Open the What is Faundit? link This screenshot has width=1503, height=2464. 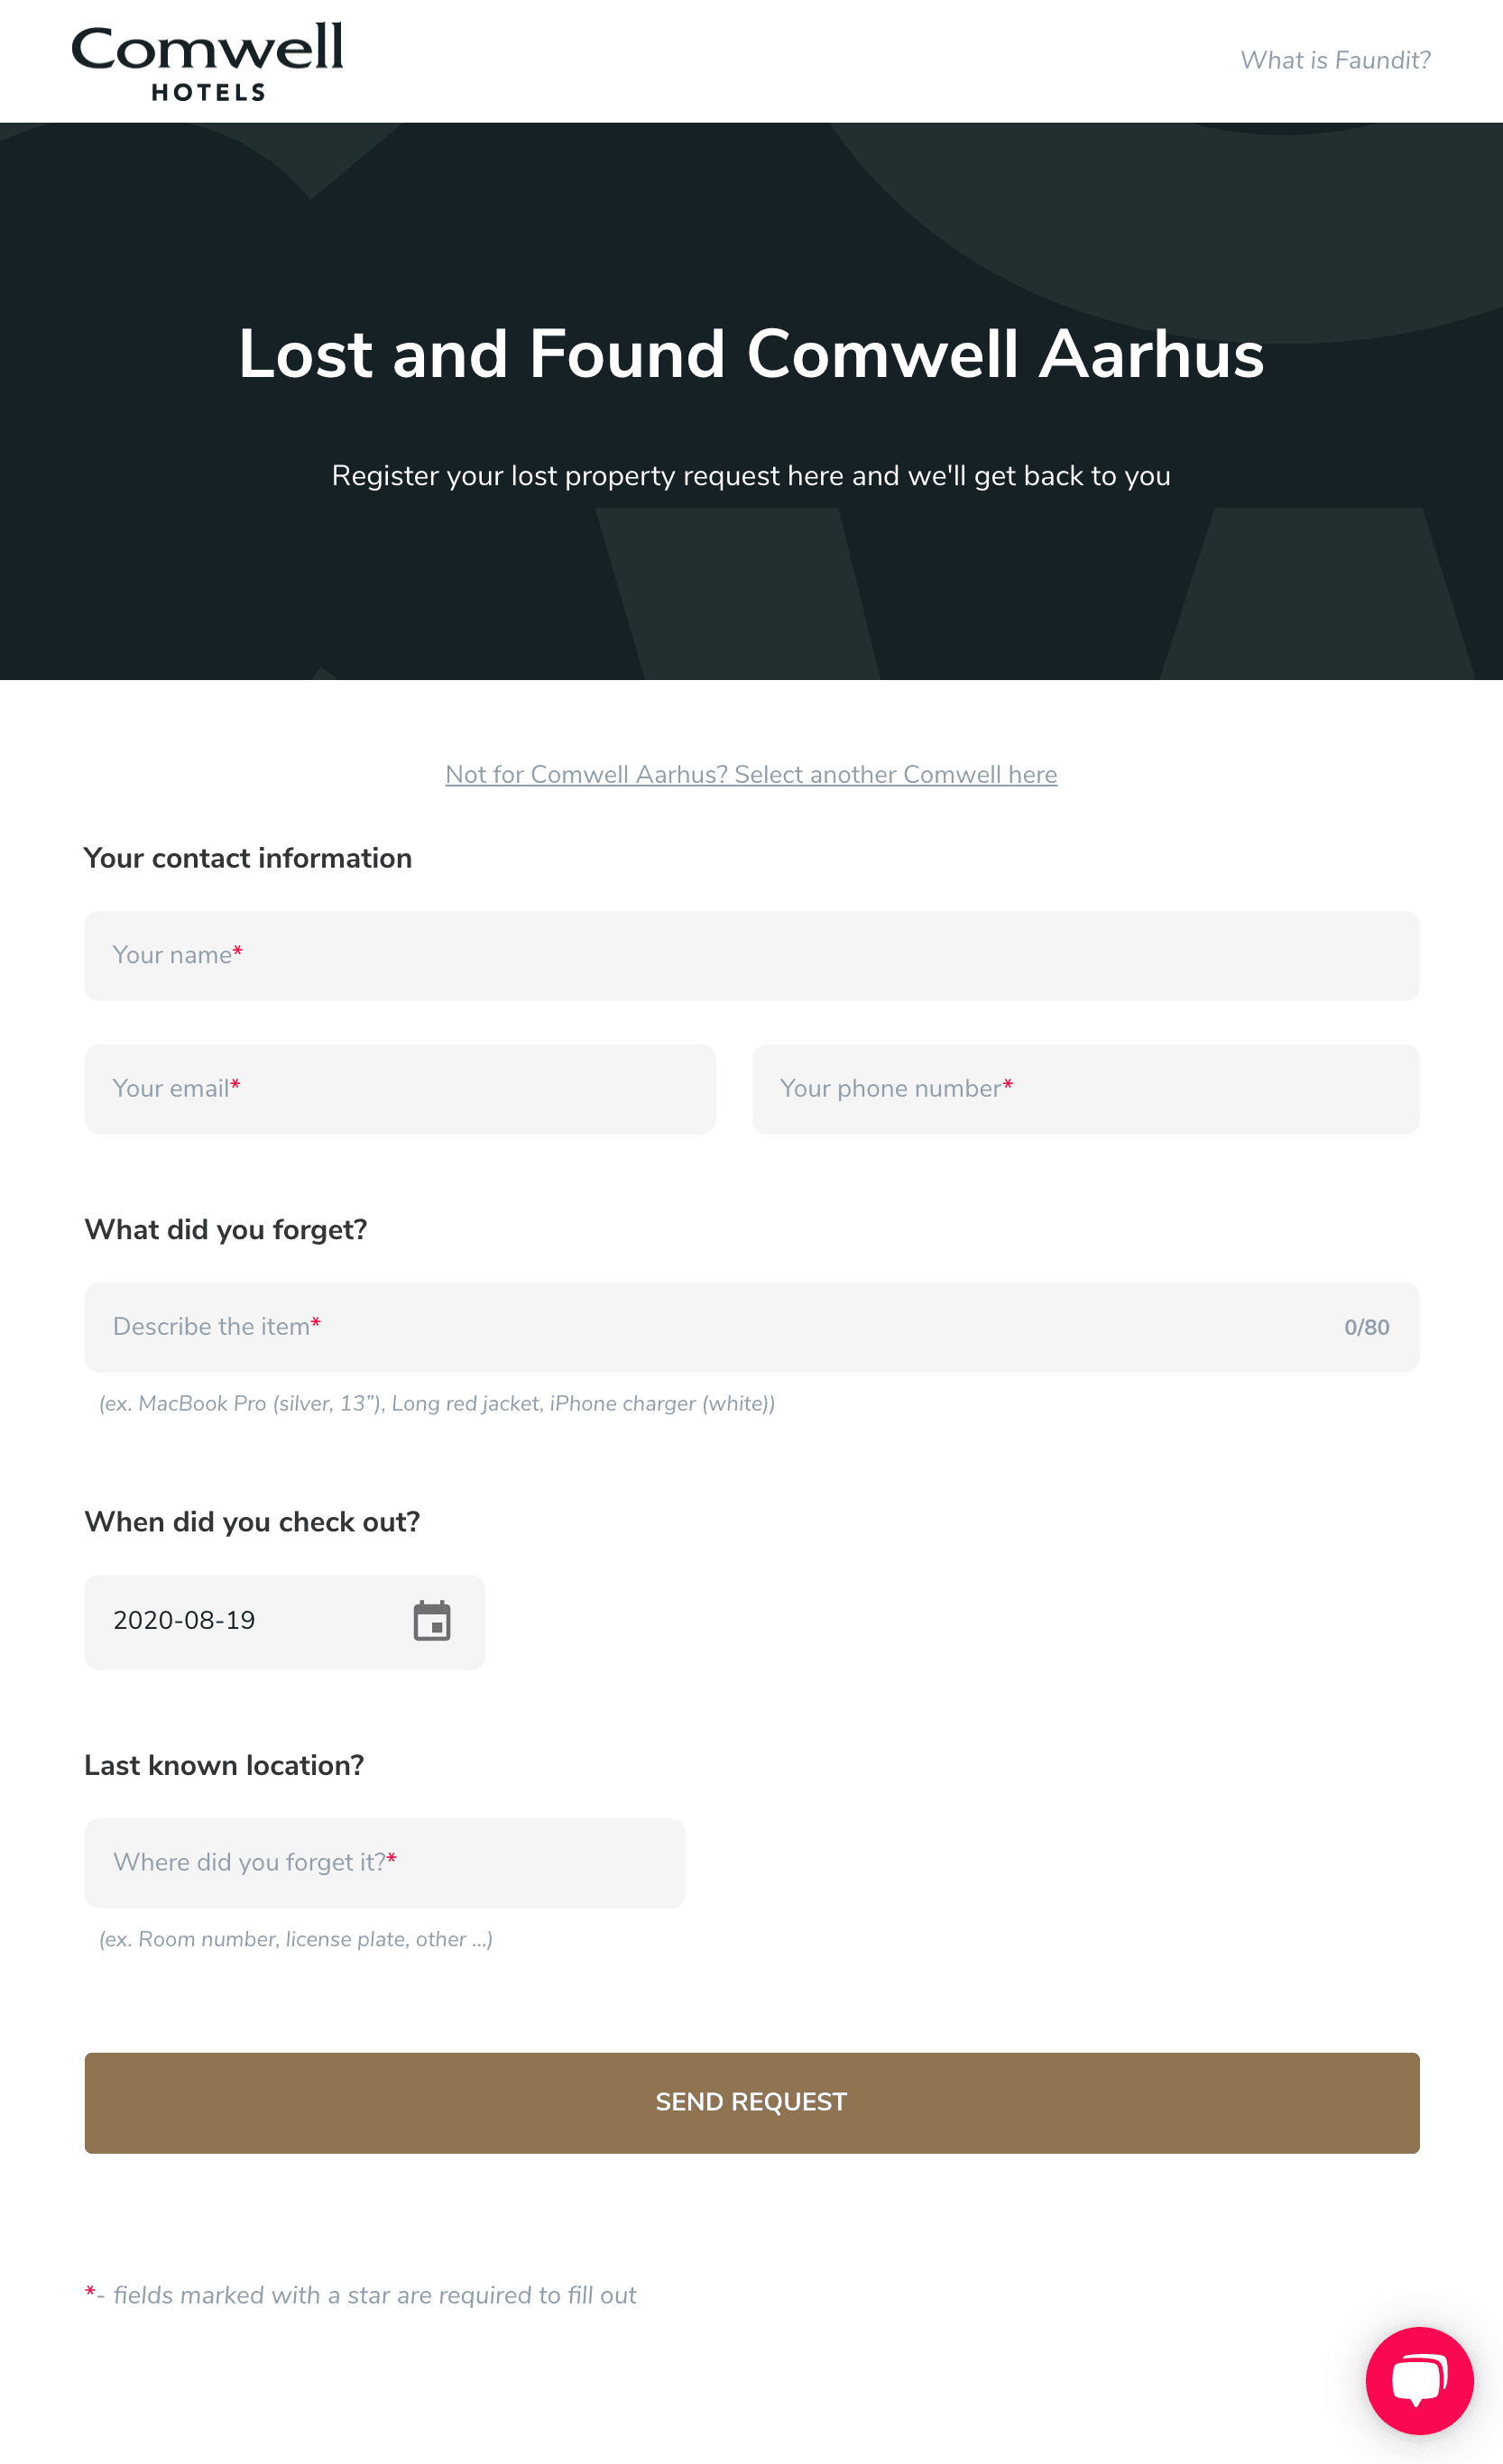click(x=1335, y=60)
